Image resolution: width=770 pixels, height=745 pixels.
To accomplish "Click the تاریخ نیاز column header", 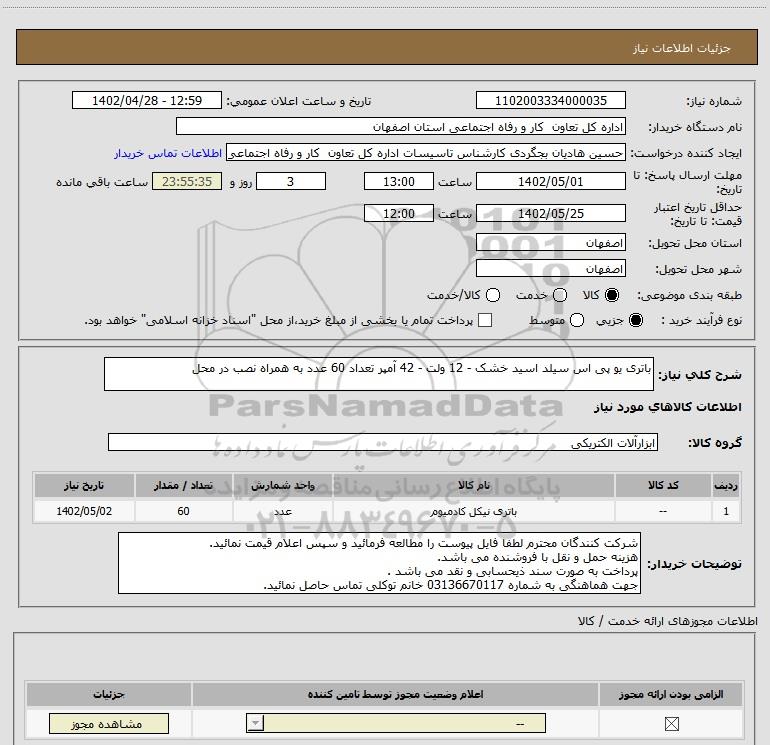I will pos(84,485).
